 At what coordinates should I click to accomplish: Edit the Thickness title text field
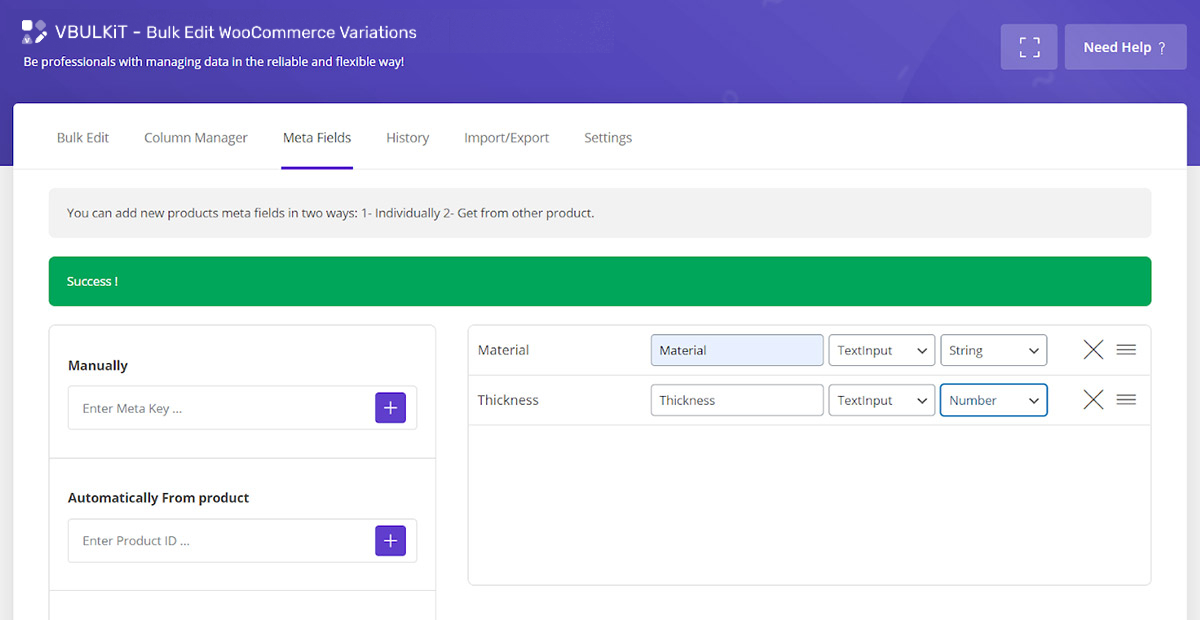[x=736, y=400]
